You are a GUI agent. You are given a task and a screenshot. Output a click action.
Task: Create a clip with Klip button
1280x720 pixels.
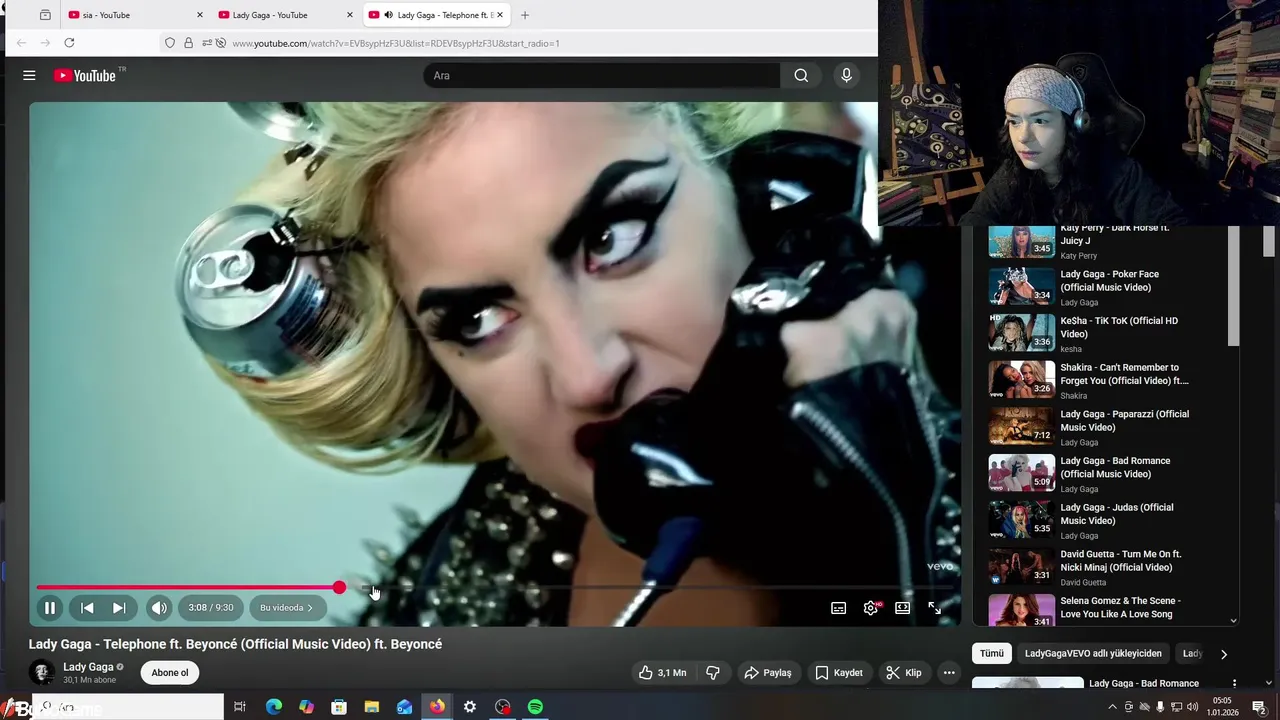[x=904, y=673]
